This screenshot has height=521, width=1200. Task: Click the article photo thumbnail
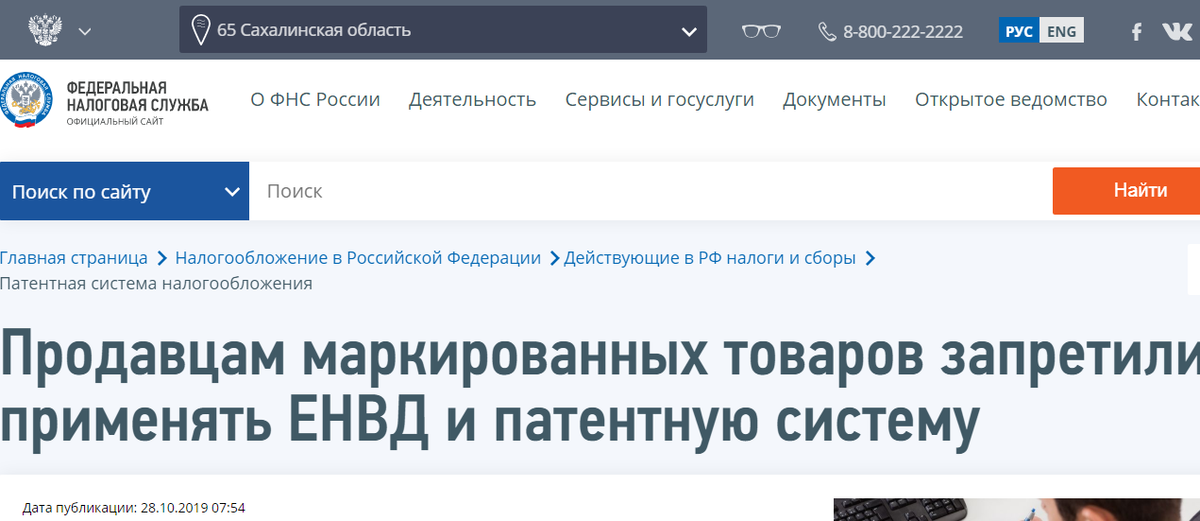(x=1016, y=510)
